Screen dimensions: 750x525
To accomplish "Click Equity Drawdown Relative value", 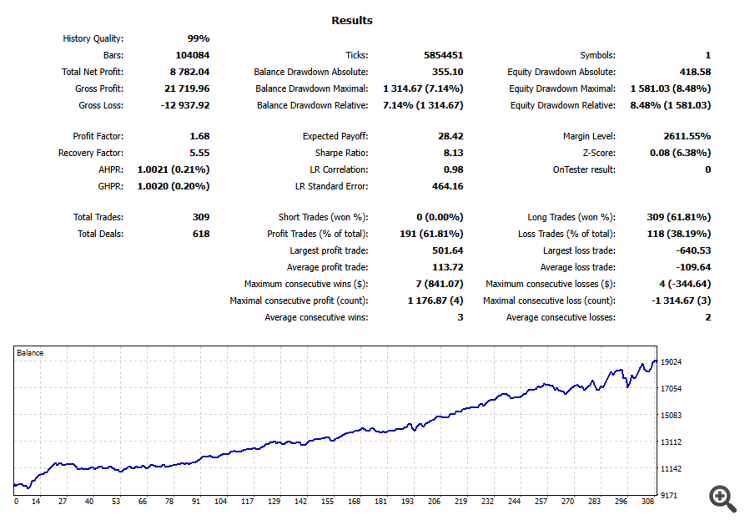I will coord(671,106).
